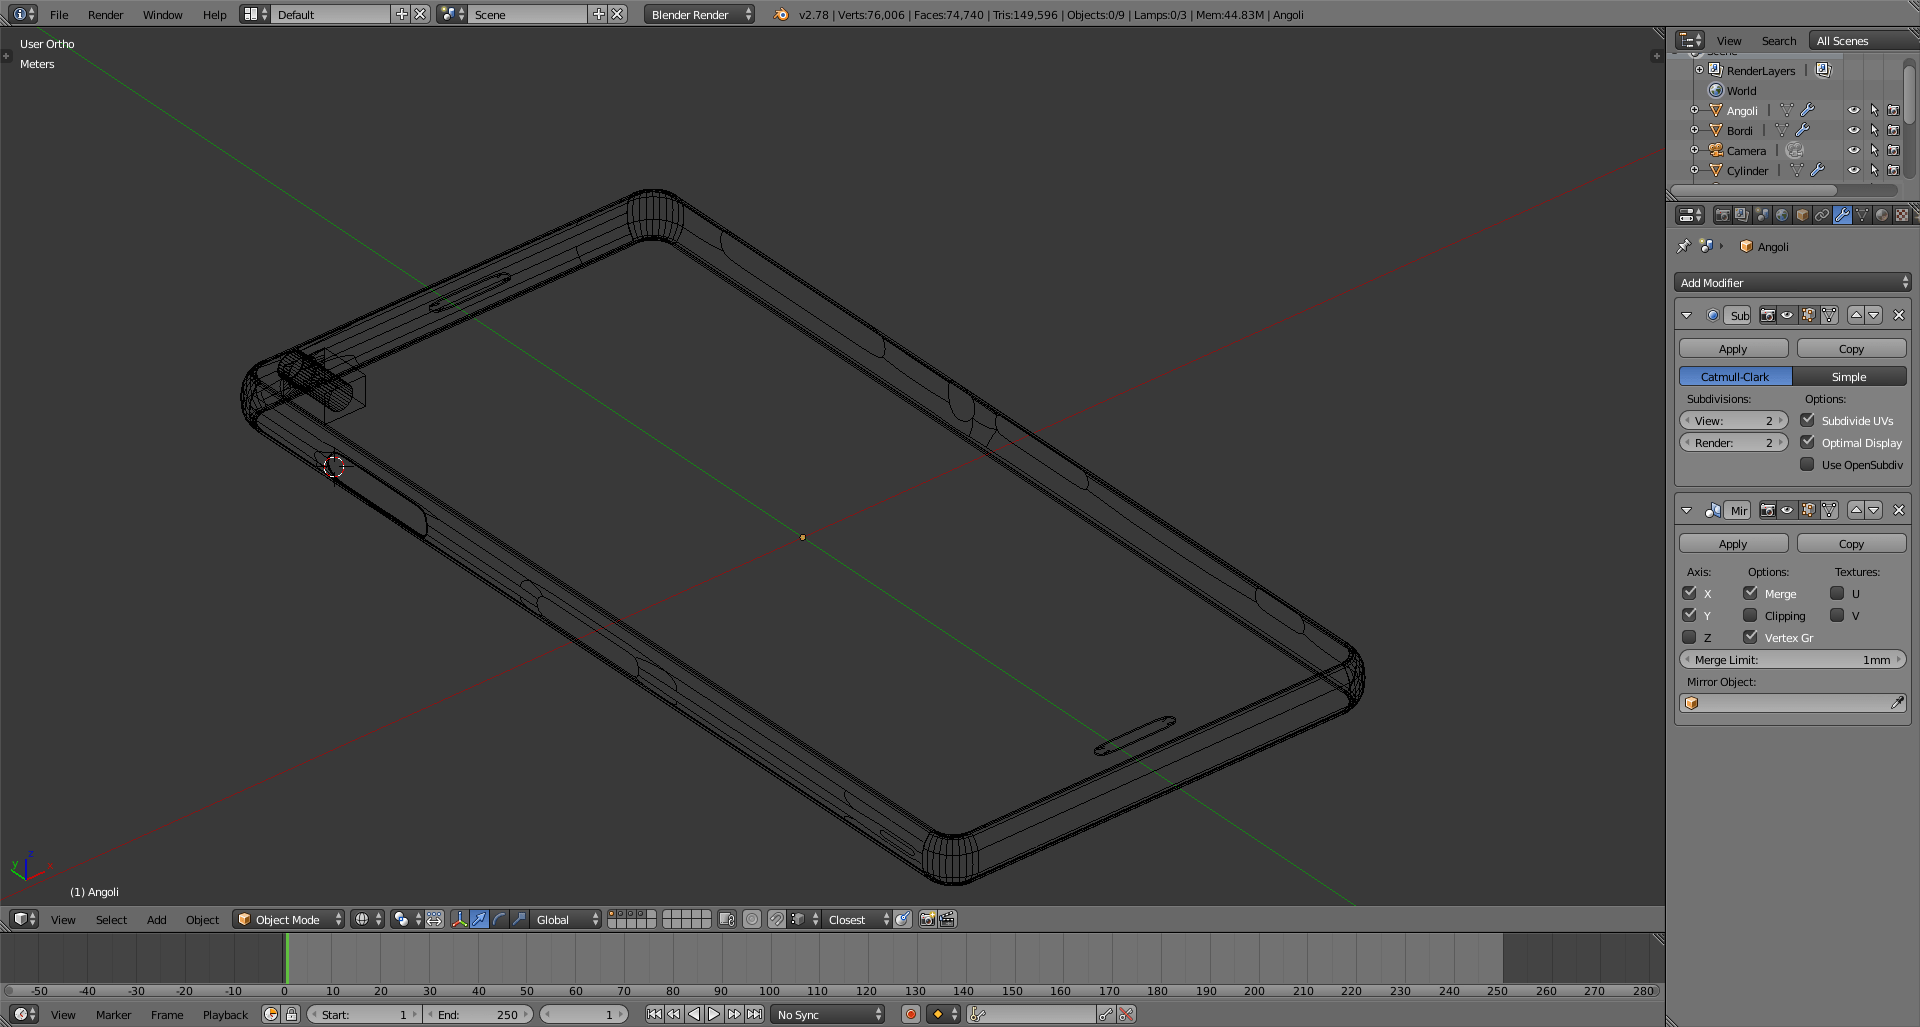
Task: Toggle the 3D manipulator widget icon
Action: 459,919
